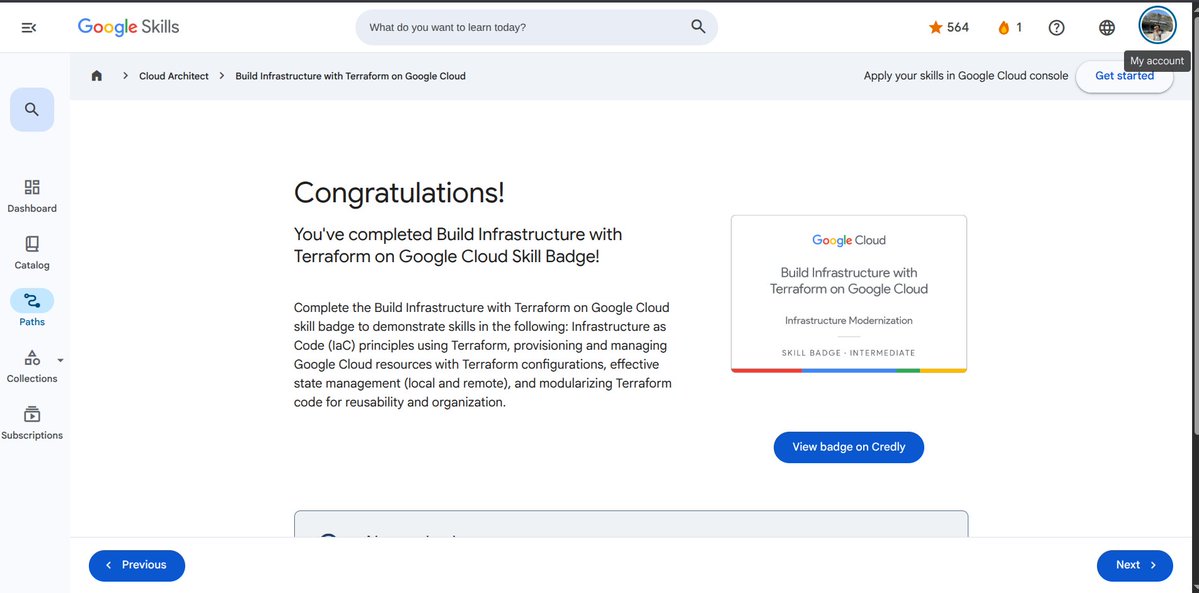Click the 'Congratulations!' heading
This screenshot has height=593, width=1199.
[399, 193]
